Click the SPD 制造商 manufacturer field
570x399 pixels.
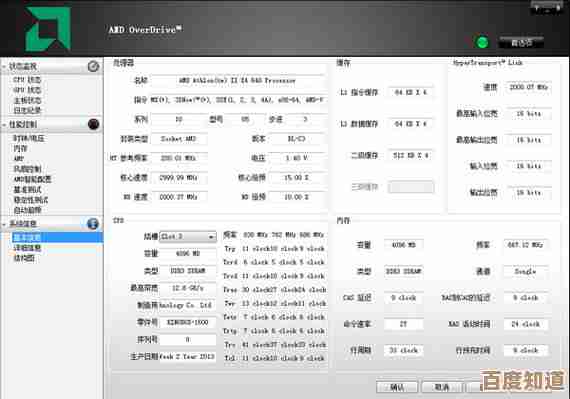(188, 305)
